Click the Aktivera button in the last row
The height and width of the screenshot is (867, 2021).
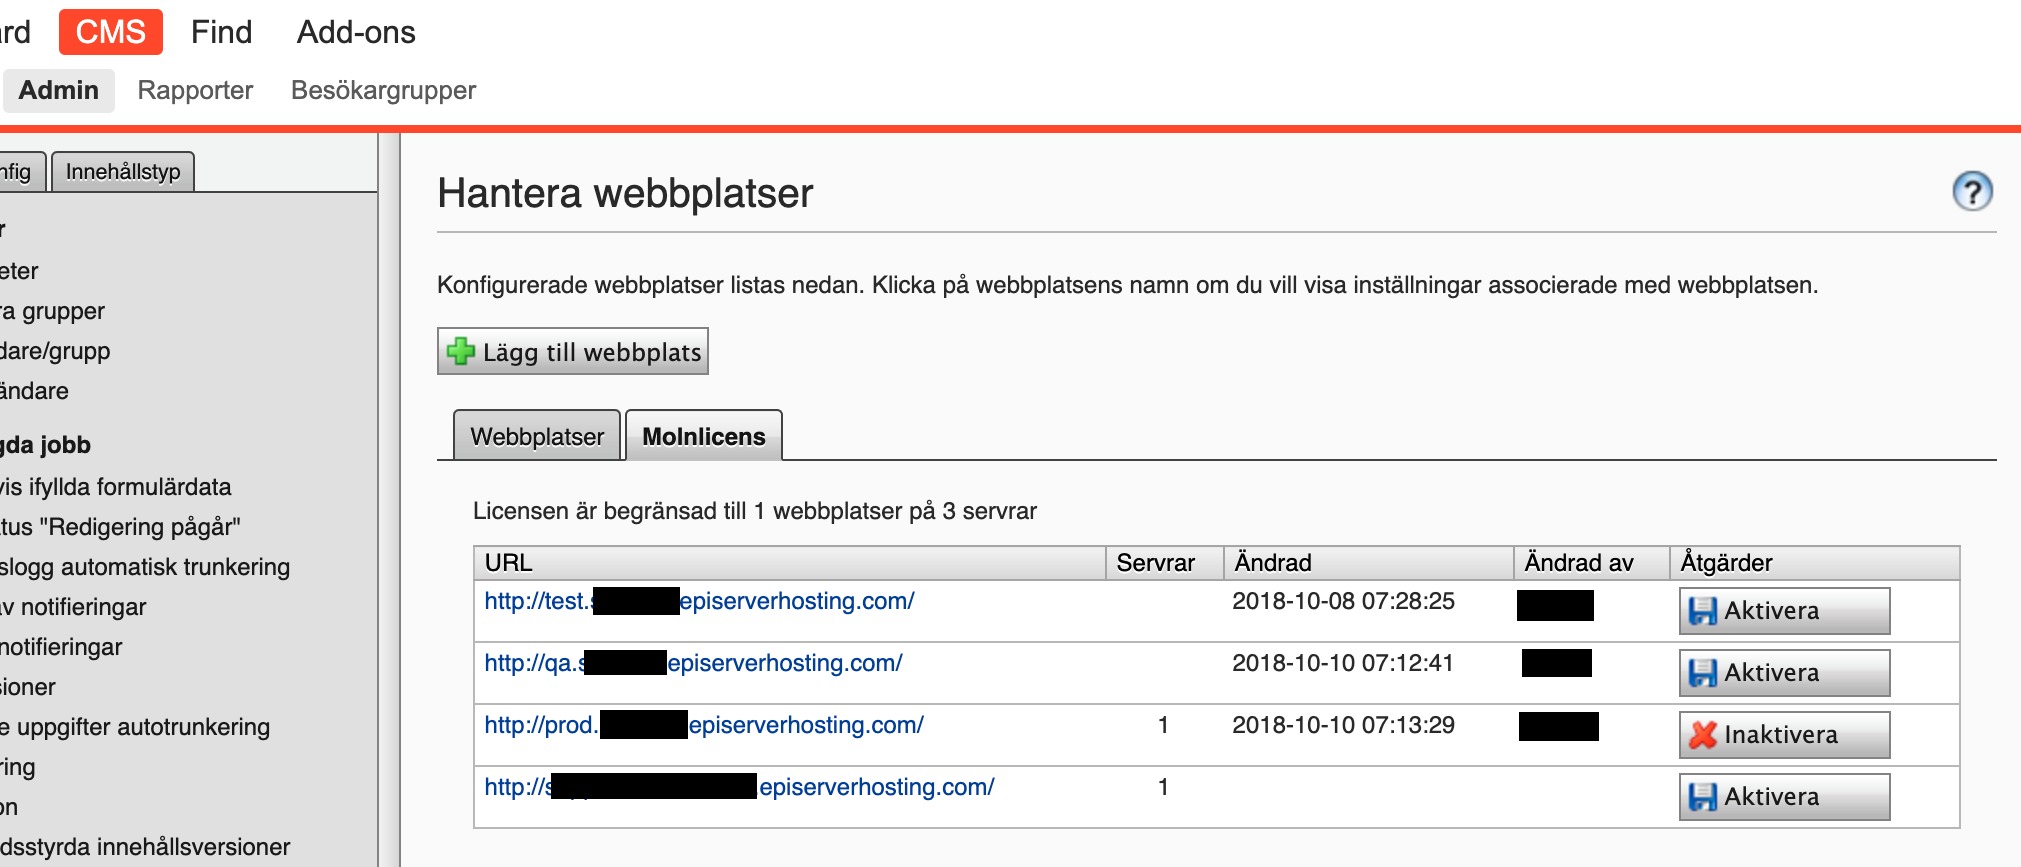pos(1783,797)
